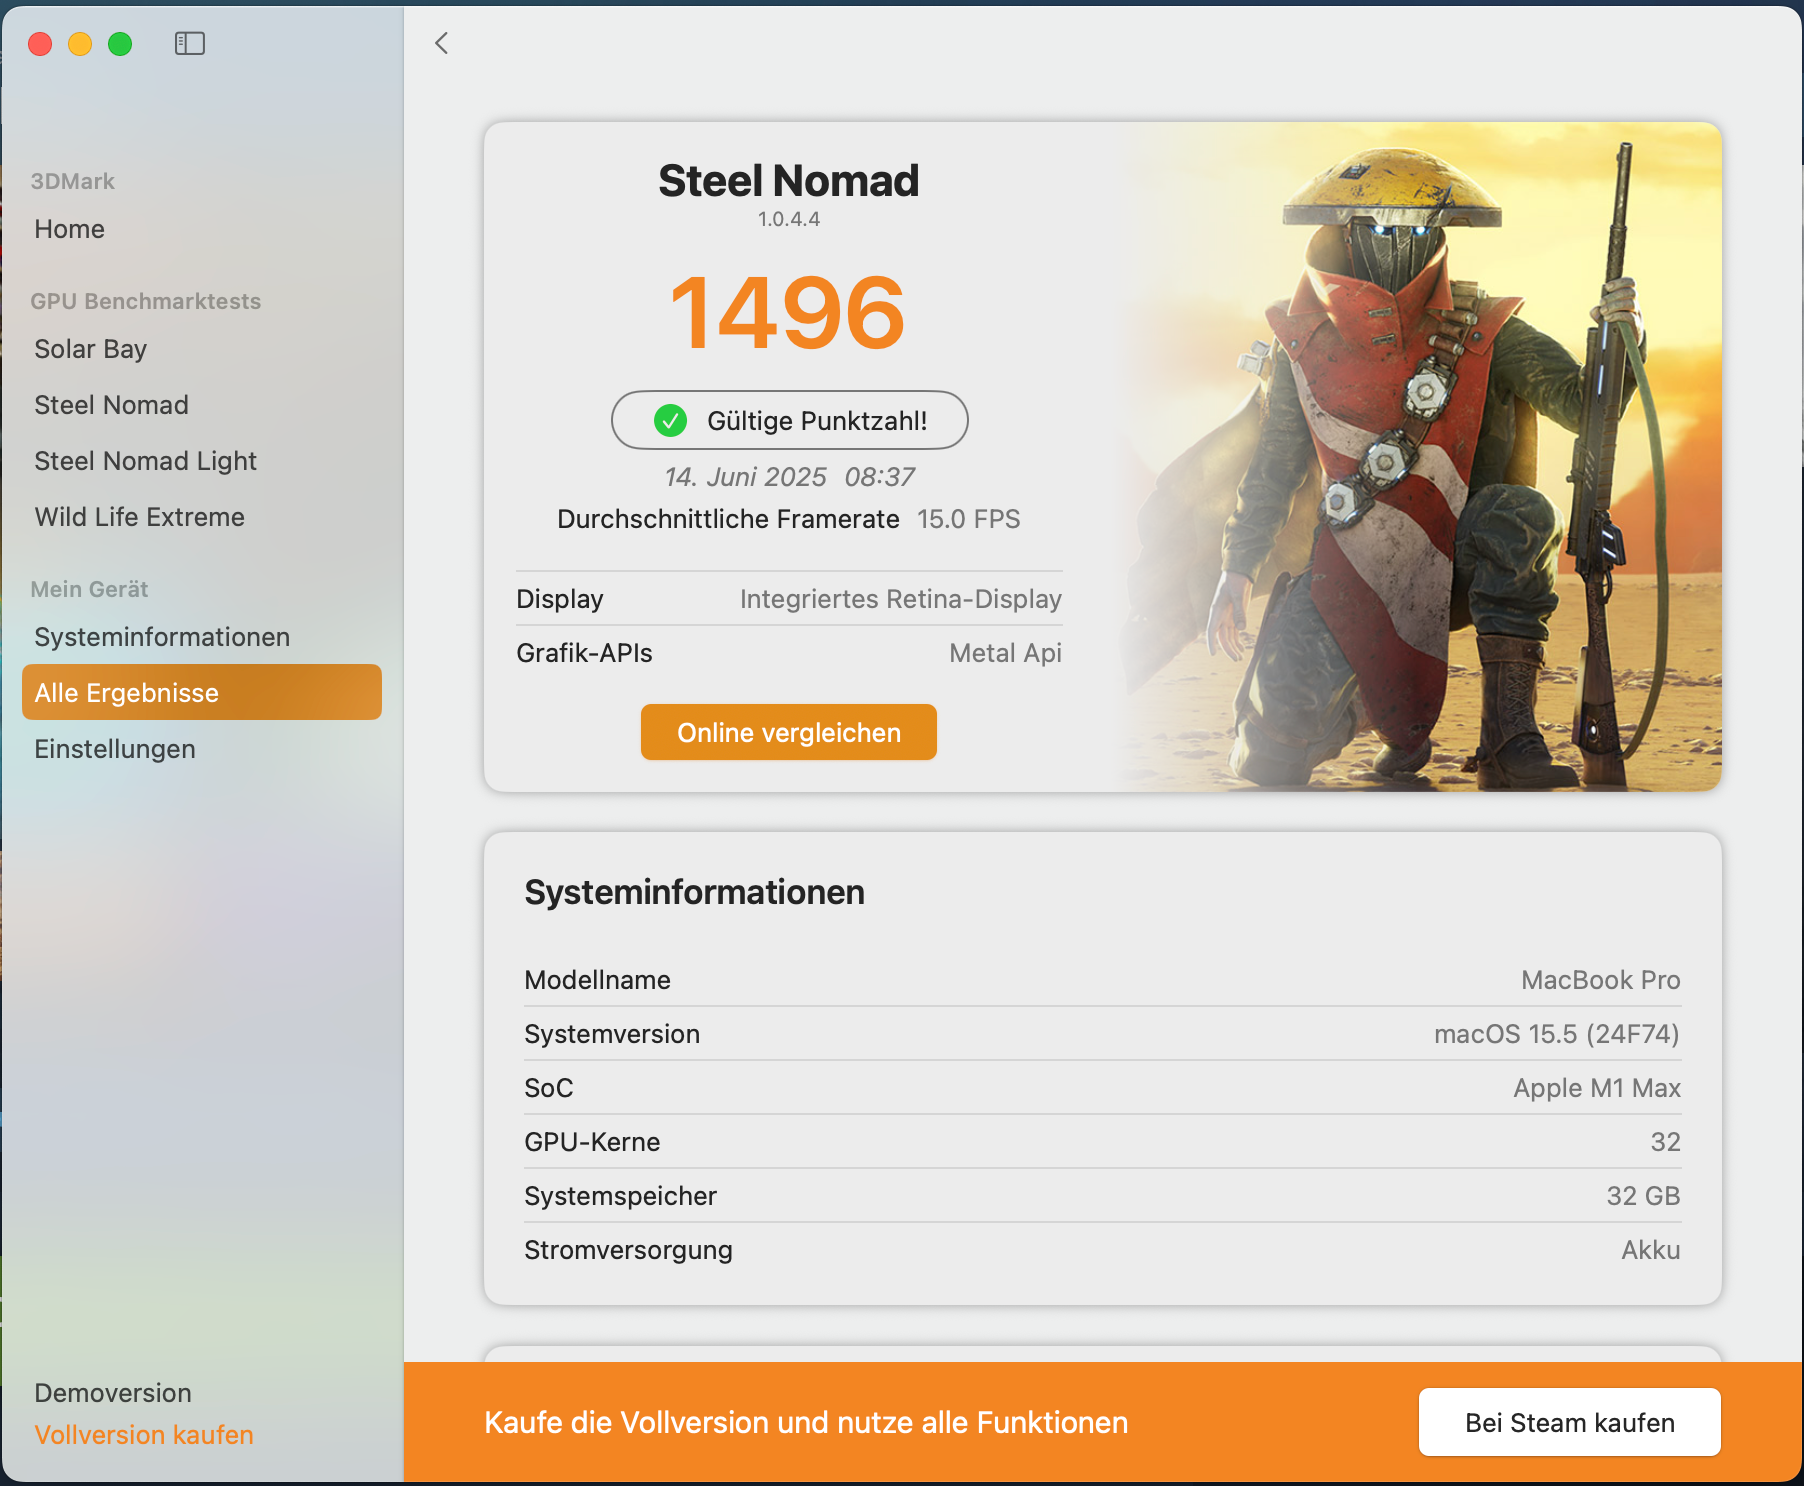Viewport: 1804px width, 1486px height.
Task: Click the Akku Stromversorgung value
Action: [x=1651, y=1250]
